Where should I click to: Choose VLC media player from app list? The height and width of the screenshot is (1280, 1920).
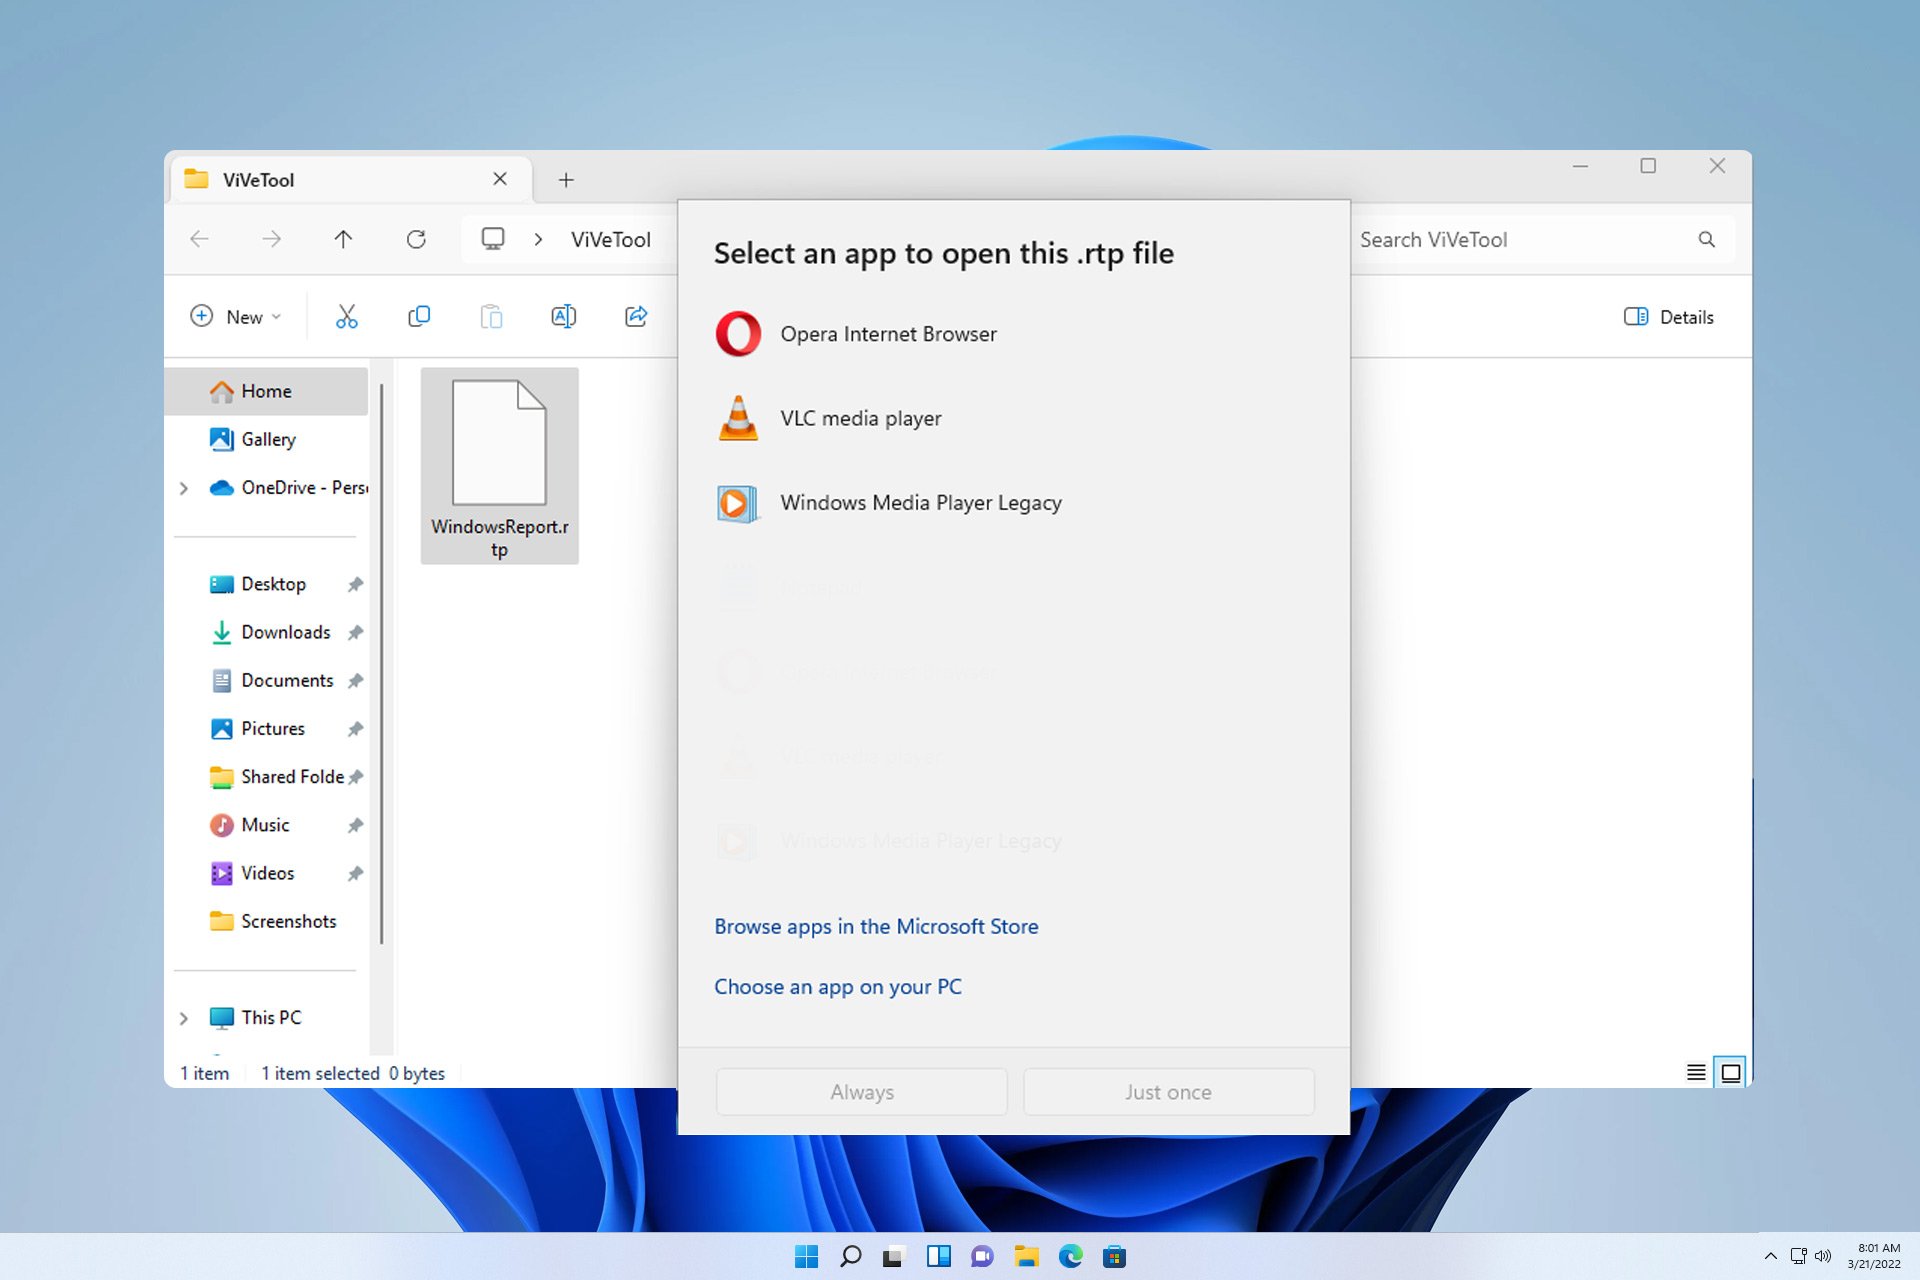pos(1013,418)
